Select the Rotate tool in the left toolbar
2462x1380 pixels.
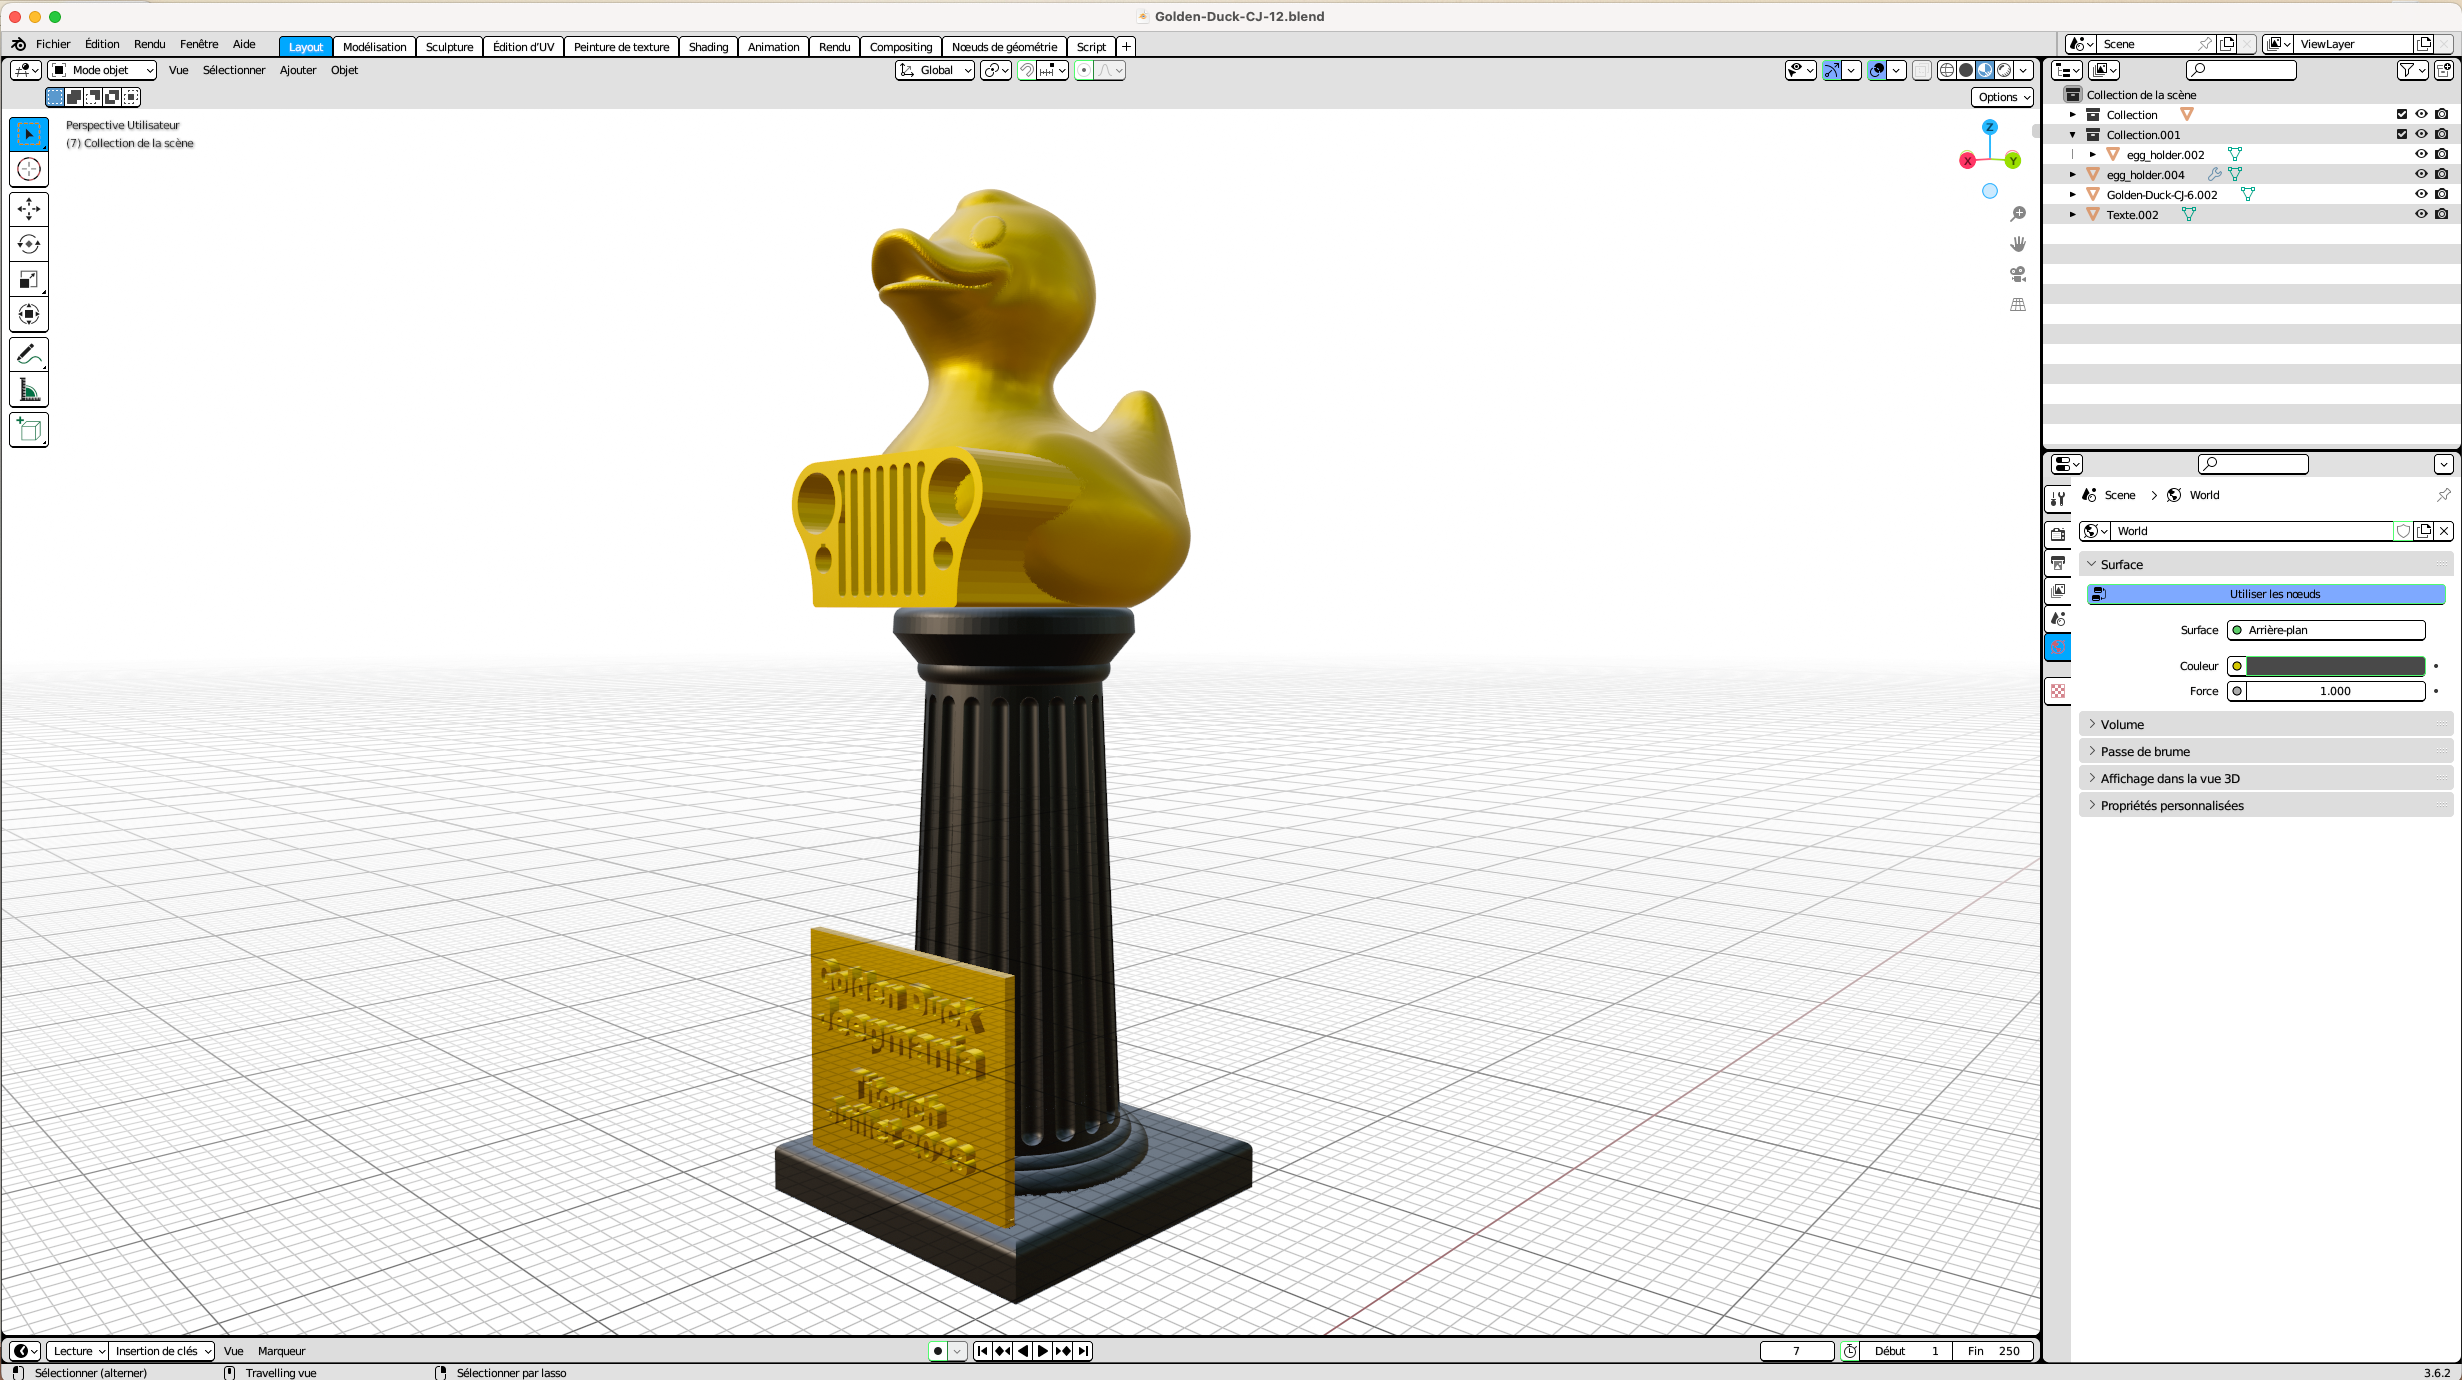coord(29,244)
